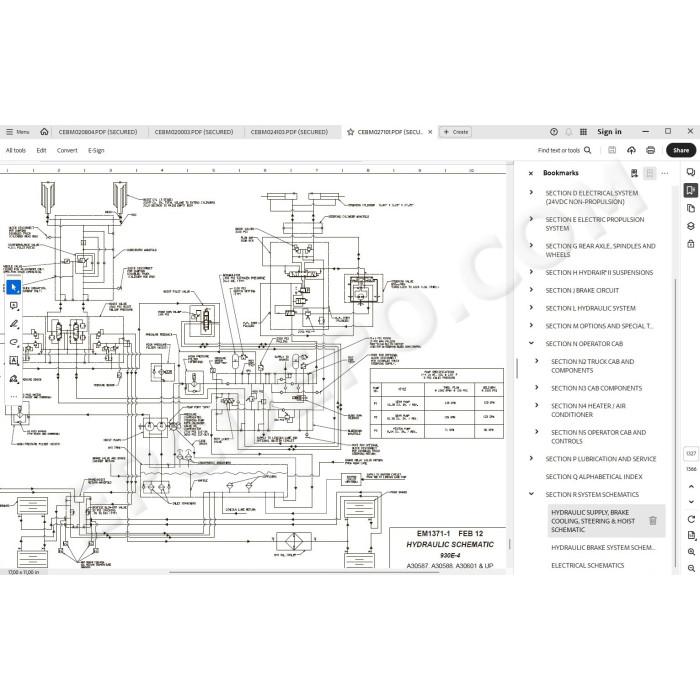This screenshot has width=700, height=700.
Task: Switch to CEBM020804.PDF tab
Action: (x=98, y=132)
